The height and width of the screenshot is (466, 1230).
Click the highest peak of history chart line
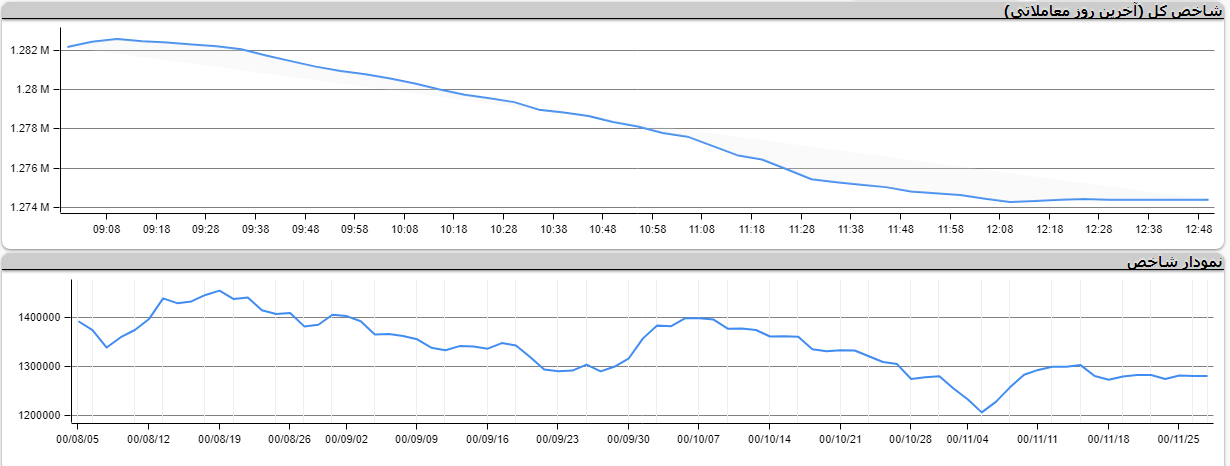[x=219, y=291]
